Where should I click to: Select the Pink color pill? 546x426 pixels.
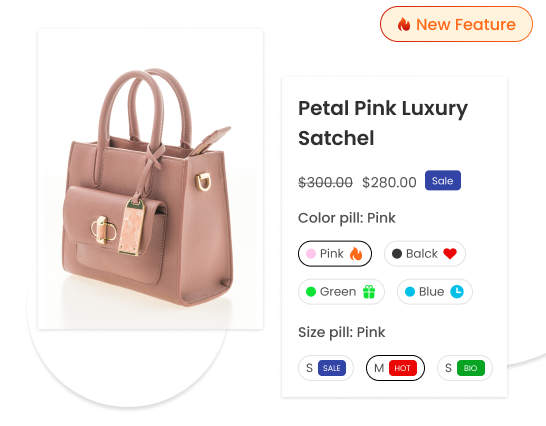(335, 254)
